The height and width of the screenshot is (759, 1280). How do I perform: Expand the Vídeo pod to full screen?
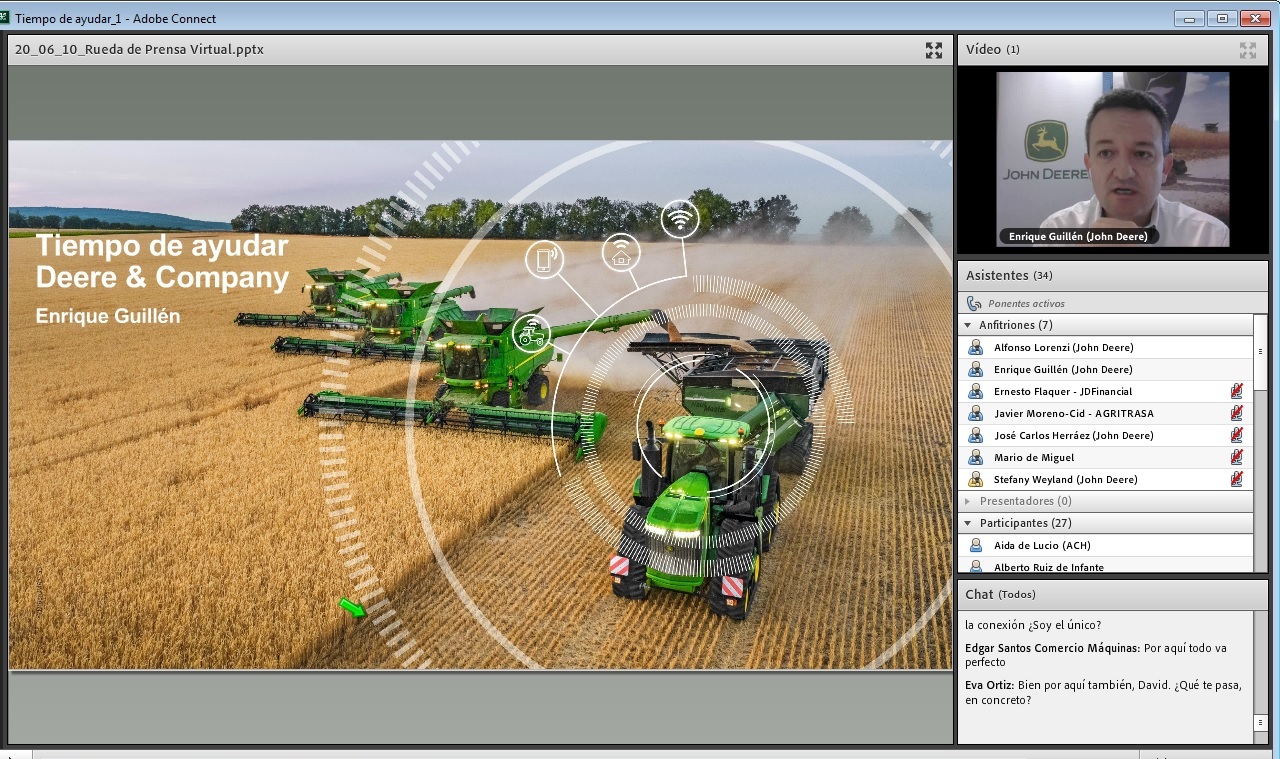point(1248,50)
